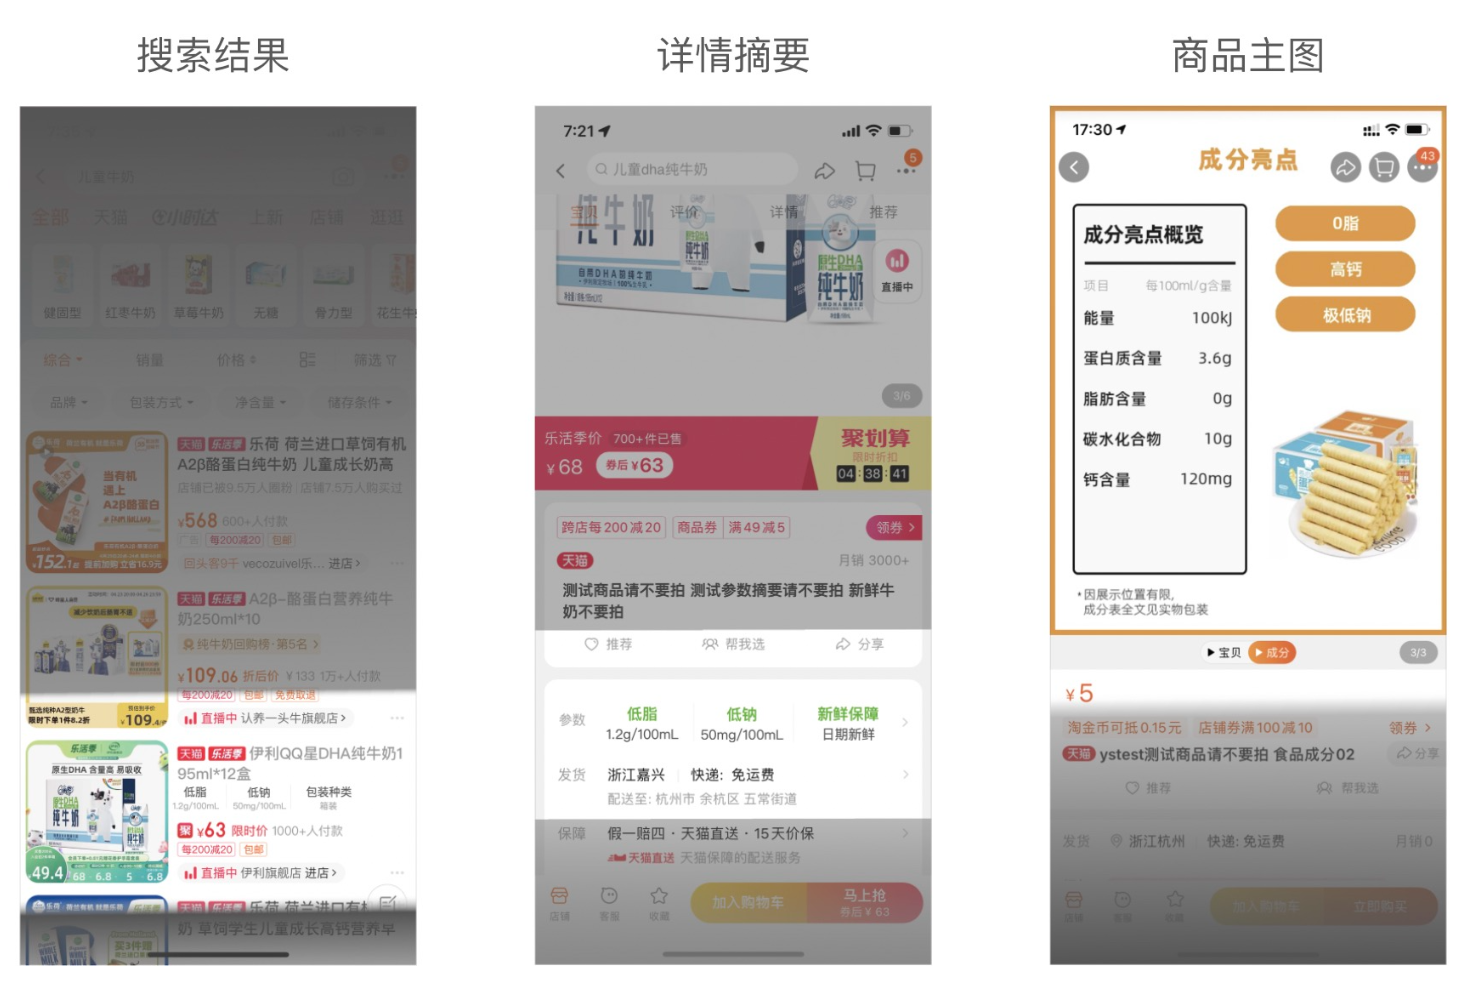This screenshot has width=1471, height=988.
Task: Tap the 收藏 star in 详情摘要 bottom bar
Action: click(x=659, y=902)
